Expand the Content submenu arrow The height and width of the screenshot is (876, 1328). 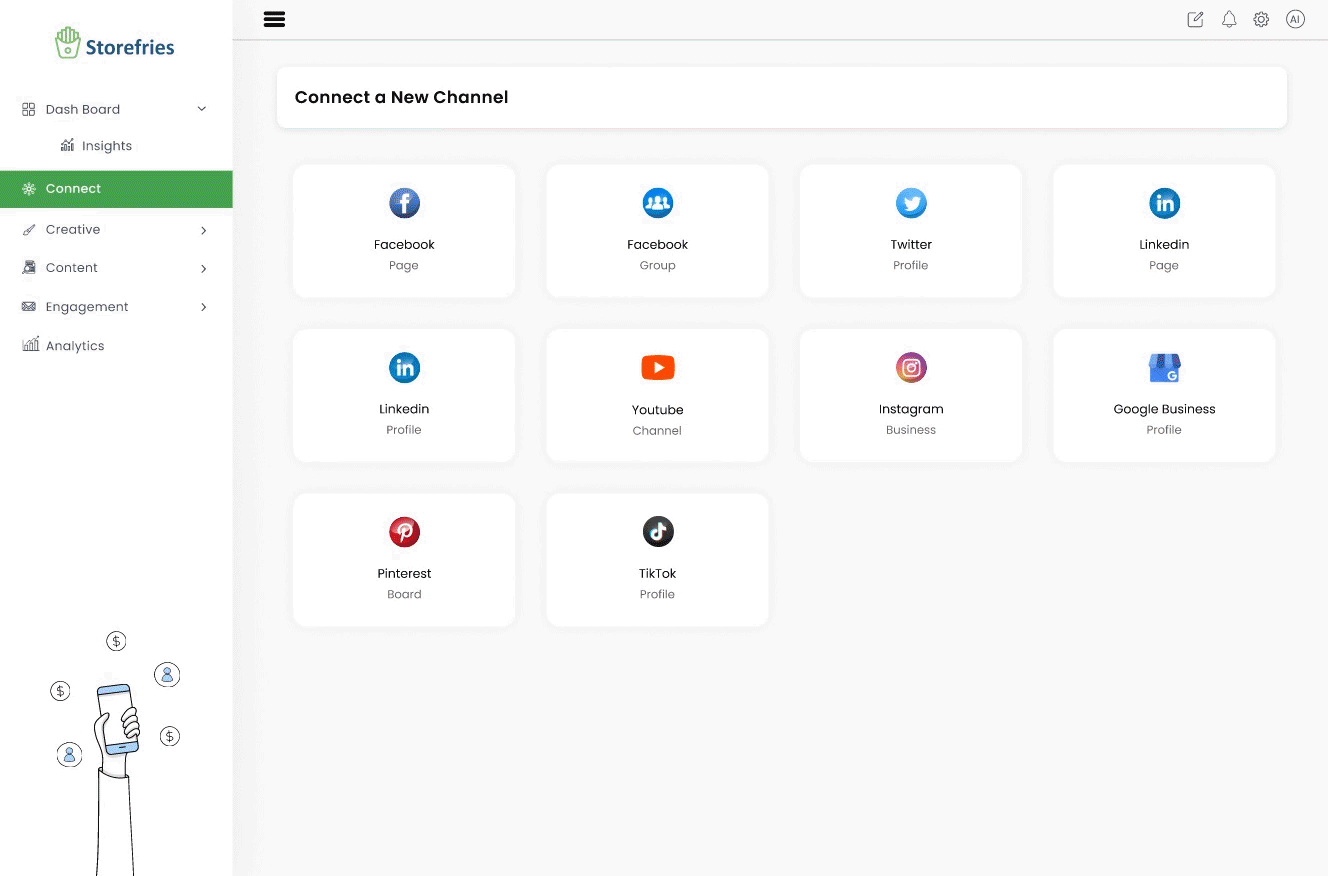203,268
